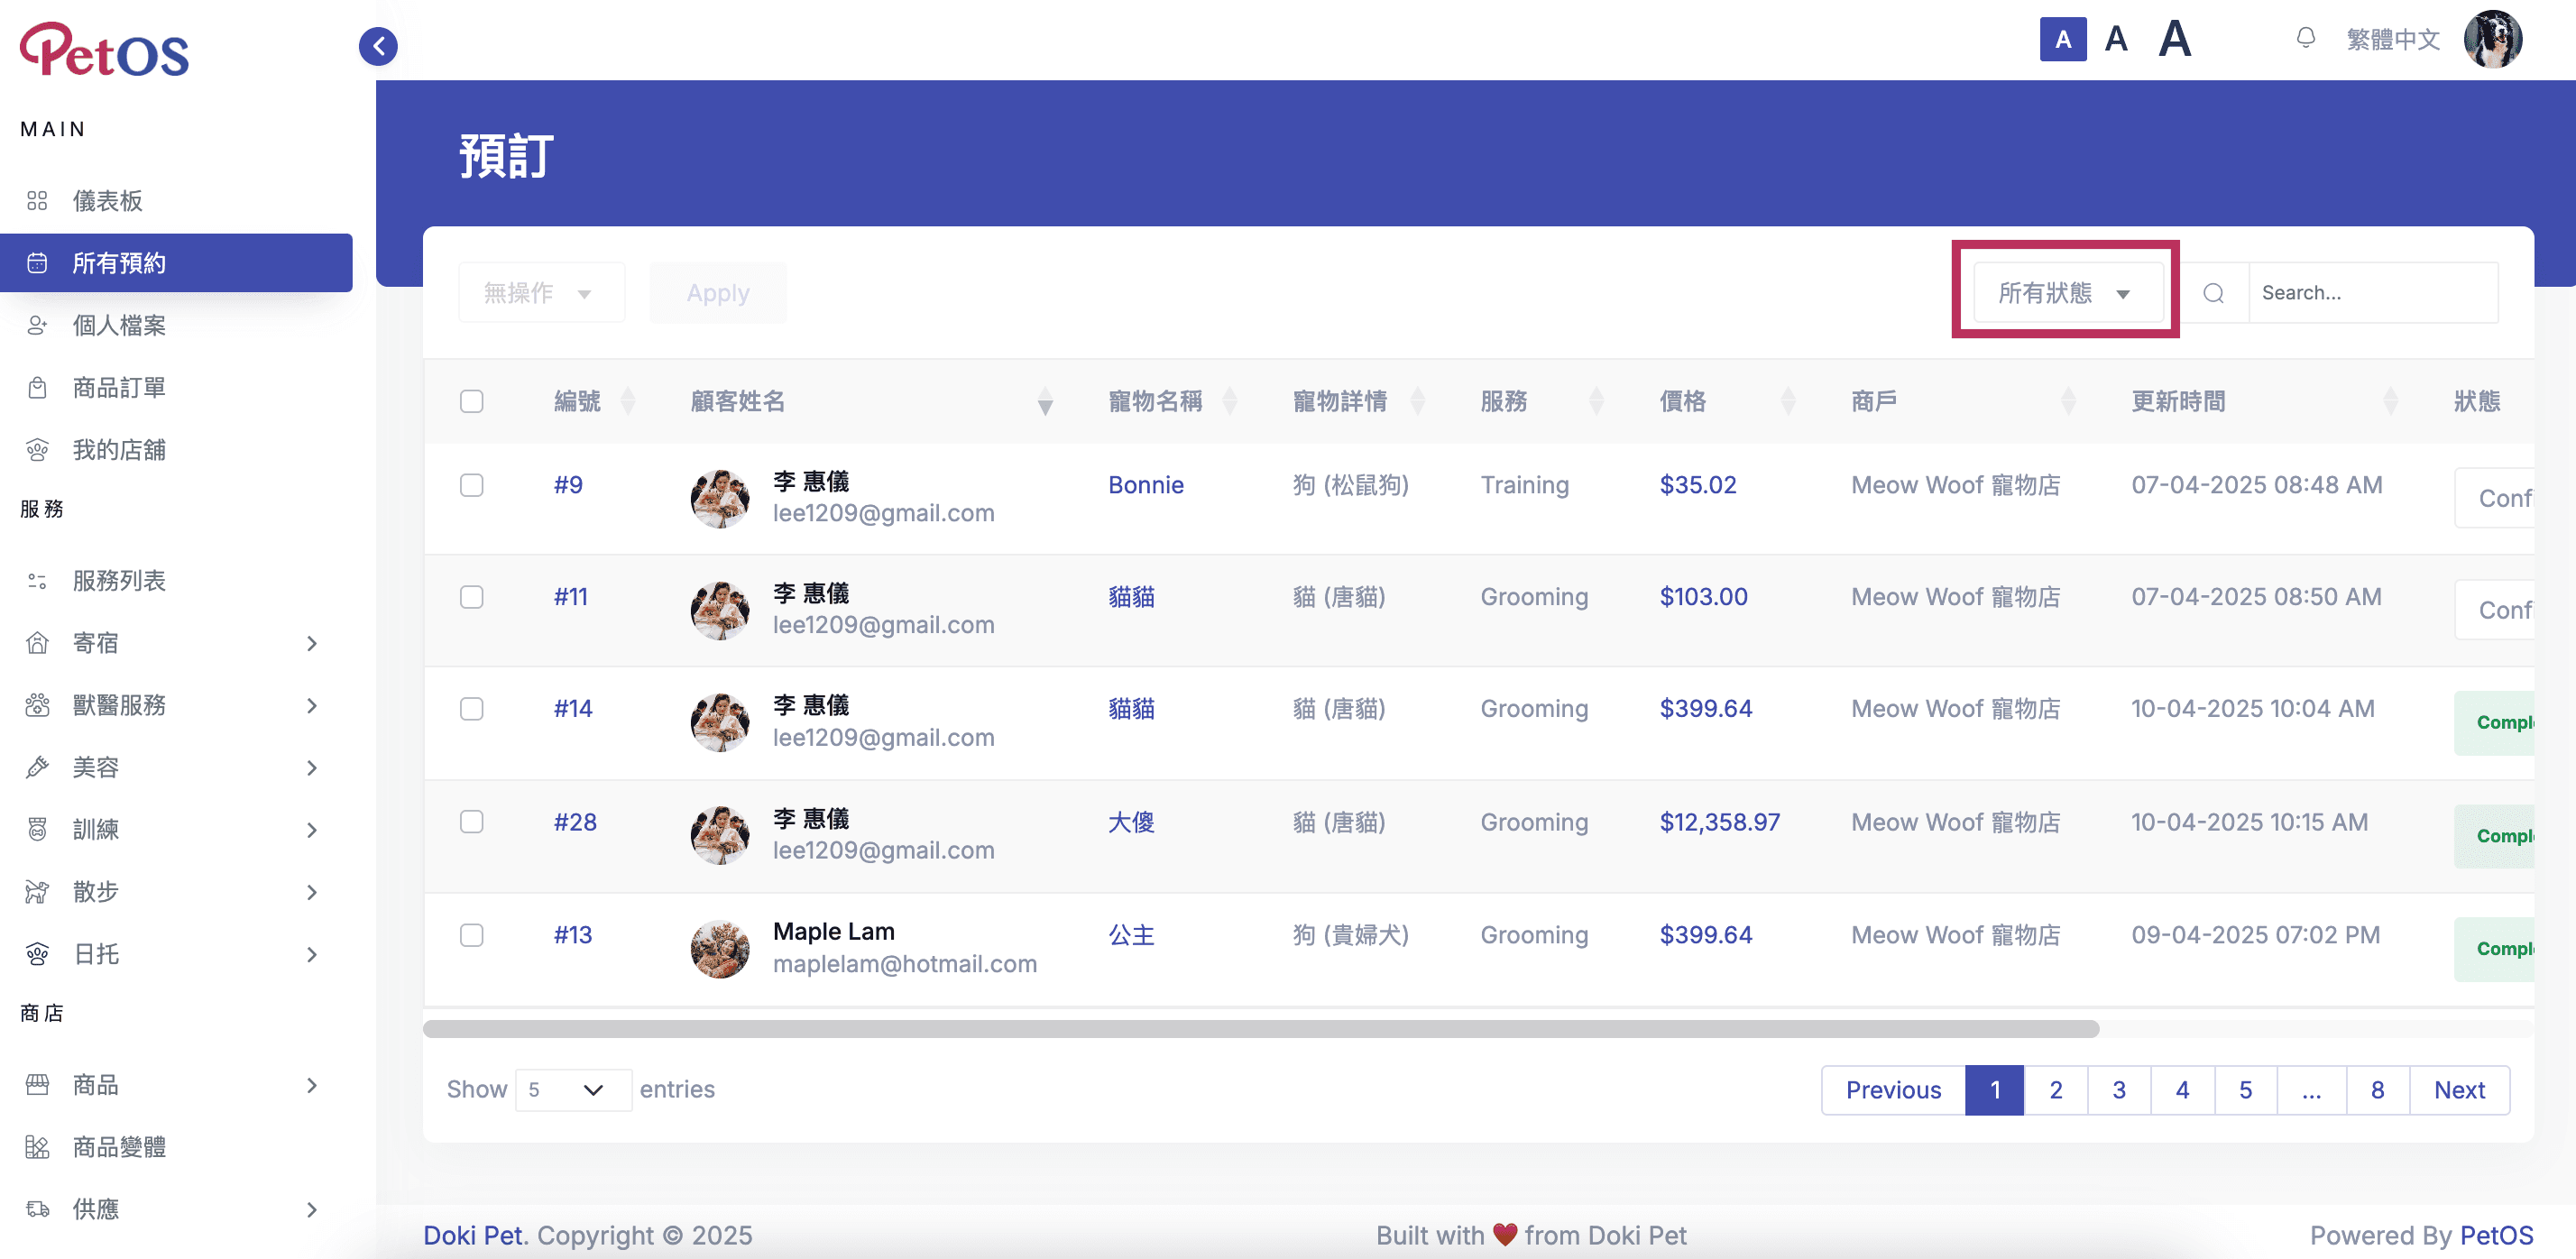This screenshot has height=1259, width=2576.
Task: Open 所有預約 in the sidebar
Action: coord(176,263)
